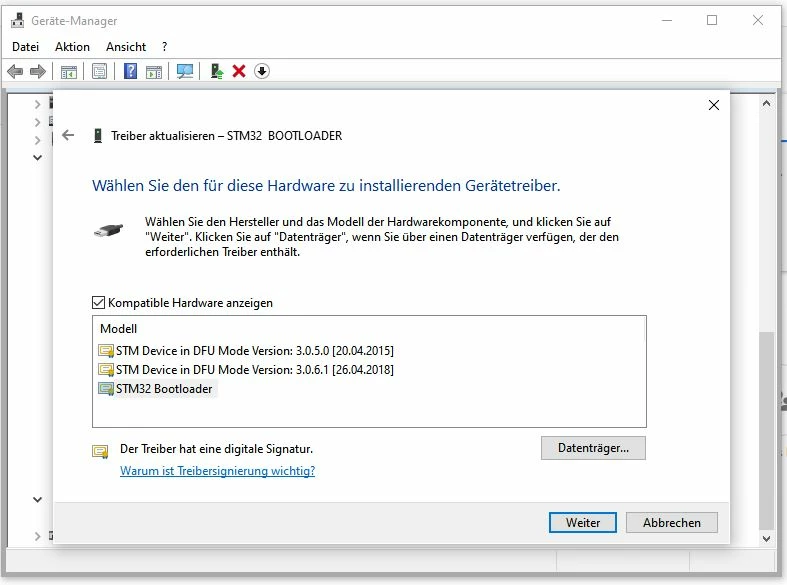Click the action pane toolbar icon
Image resolution: width=787 pixels, height=585 pixels.
pos(154,72)
